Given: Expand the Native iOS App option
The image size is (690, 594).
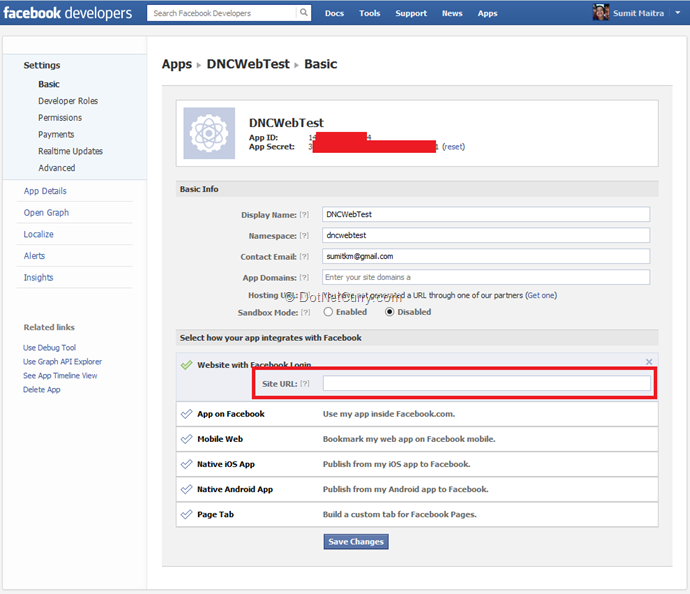Looking at the screenshot, I should (417, 464).
